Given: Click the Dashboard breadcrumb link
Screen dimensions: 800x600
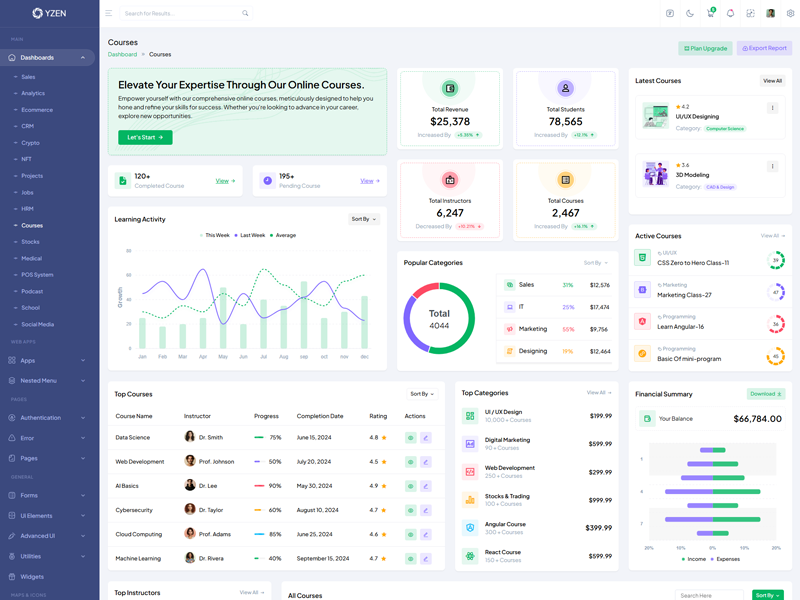Looking at the screenshot, I should (122, 54).
